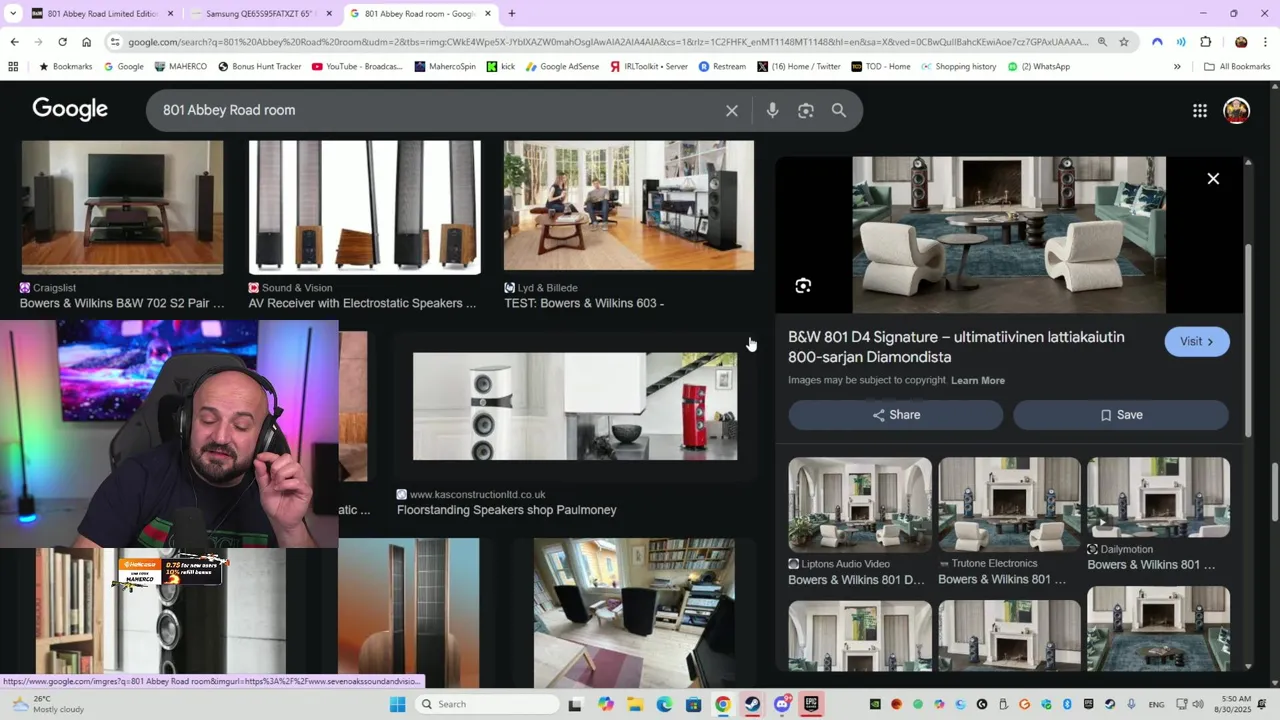The height and width of the screenshot is (720, 1280).
Task: Open the Shopping history bookmark
Action: (958, 67)
